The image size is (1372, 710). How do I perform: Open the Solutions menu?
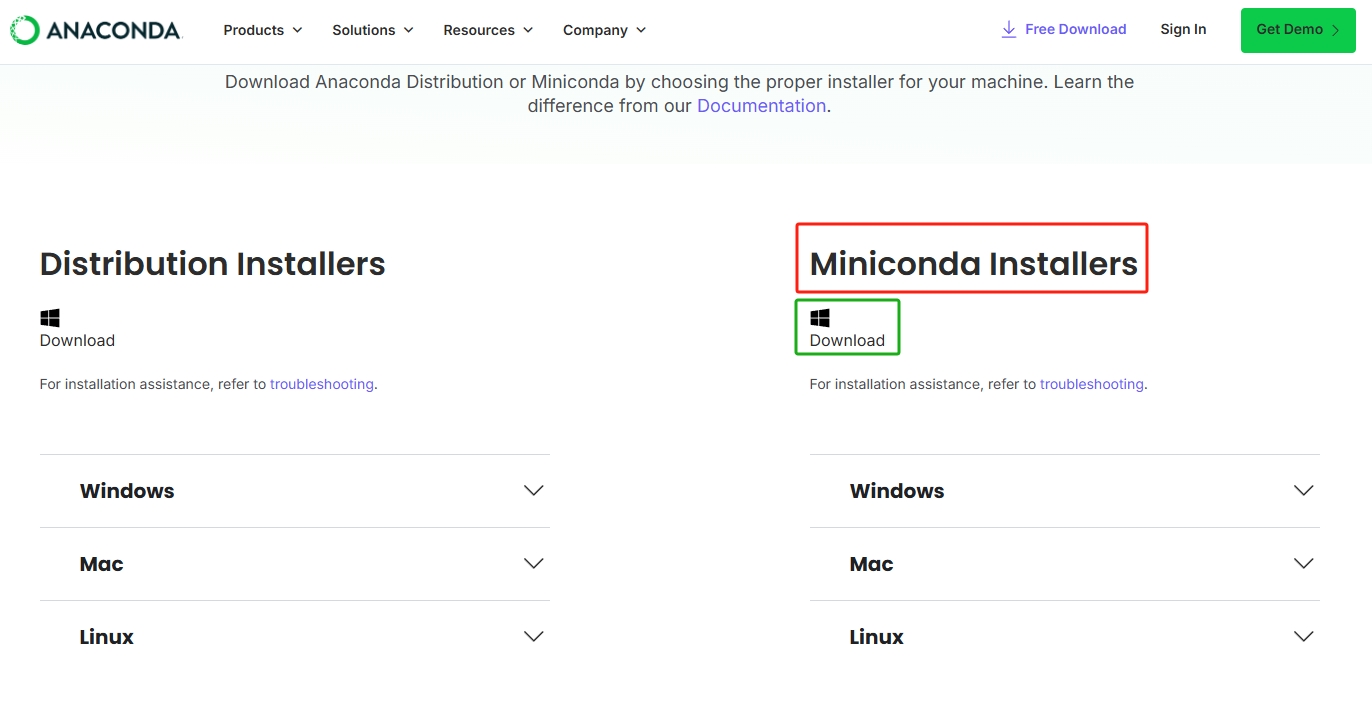373,30
